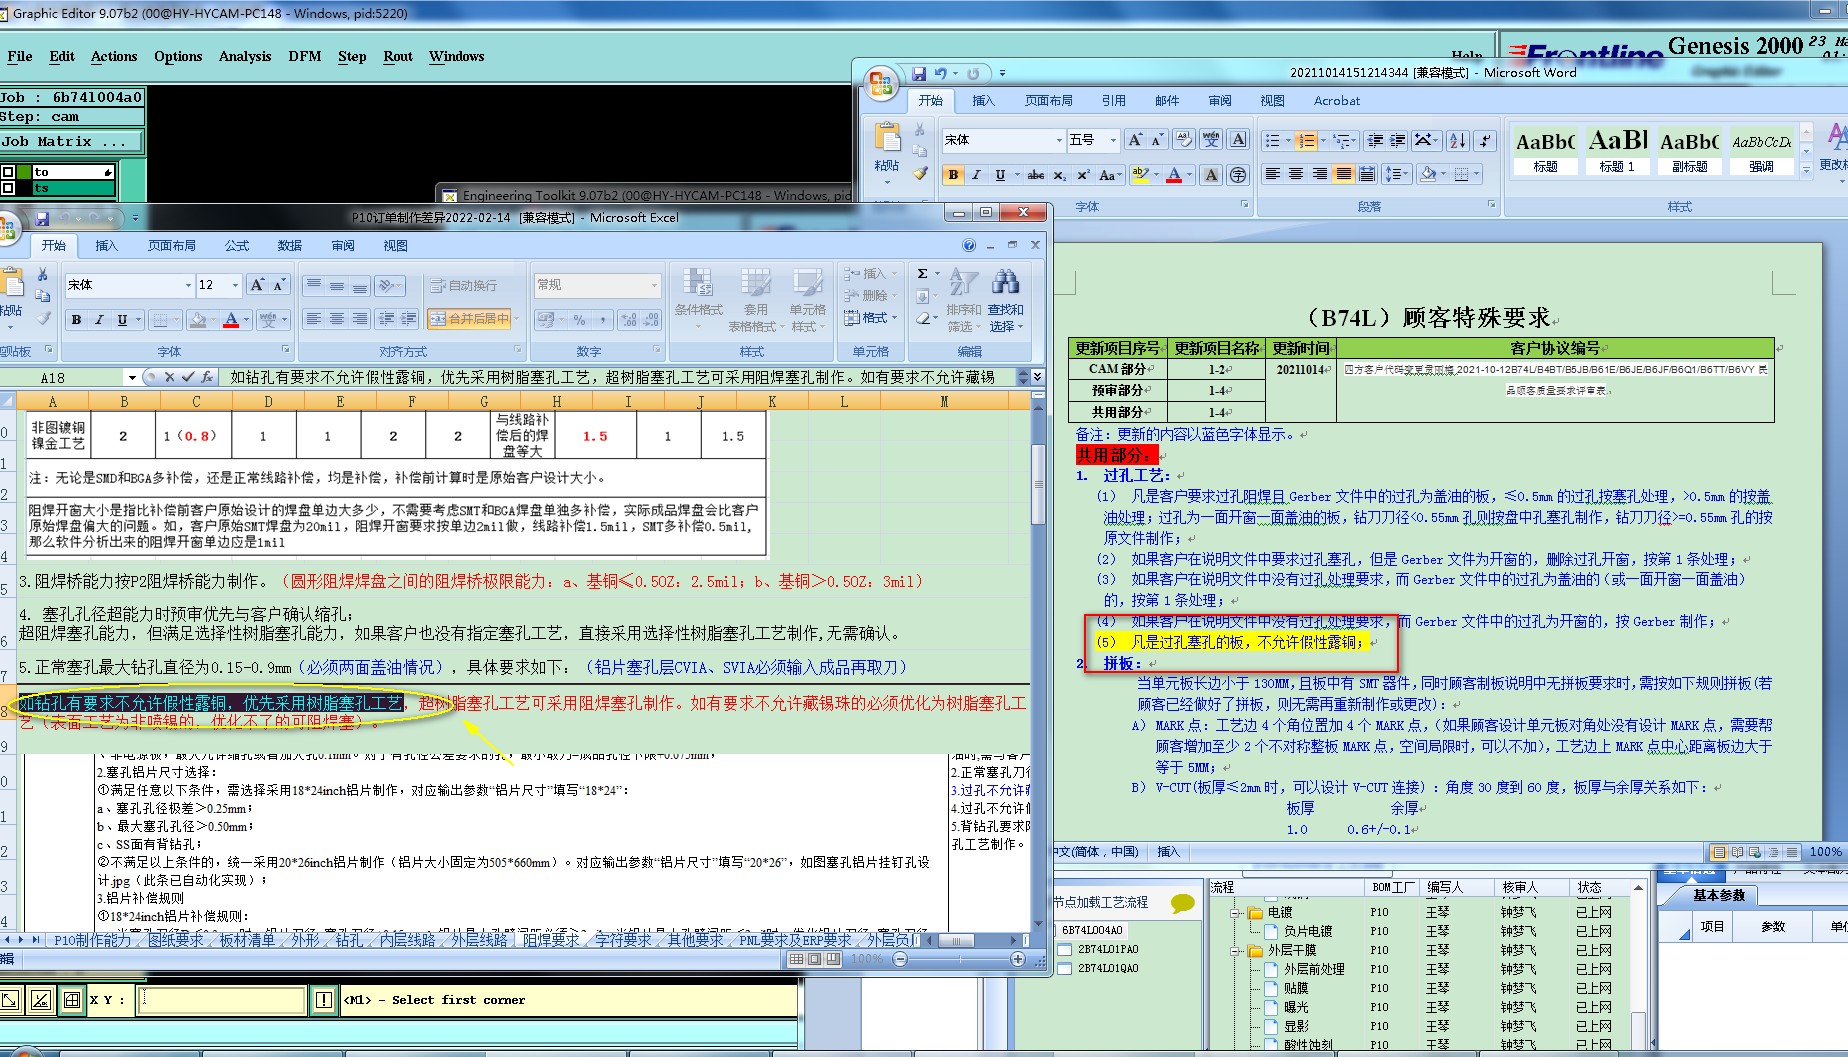The height and width of the screenshot is (1057, 1848).
Task: Toggle Excel merge and center button
Action: pos(469,319)
